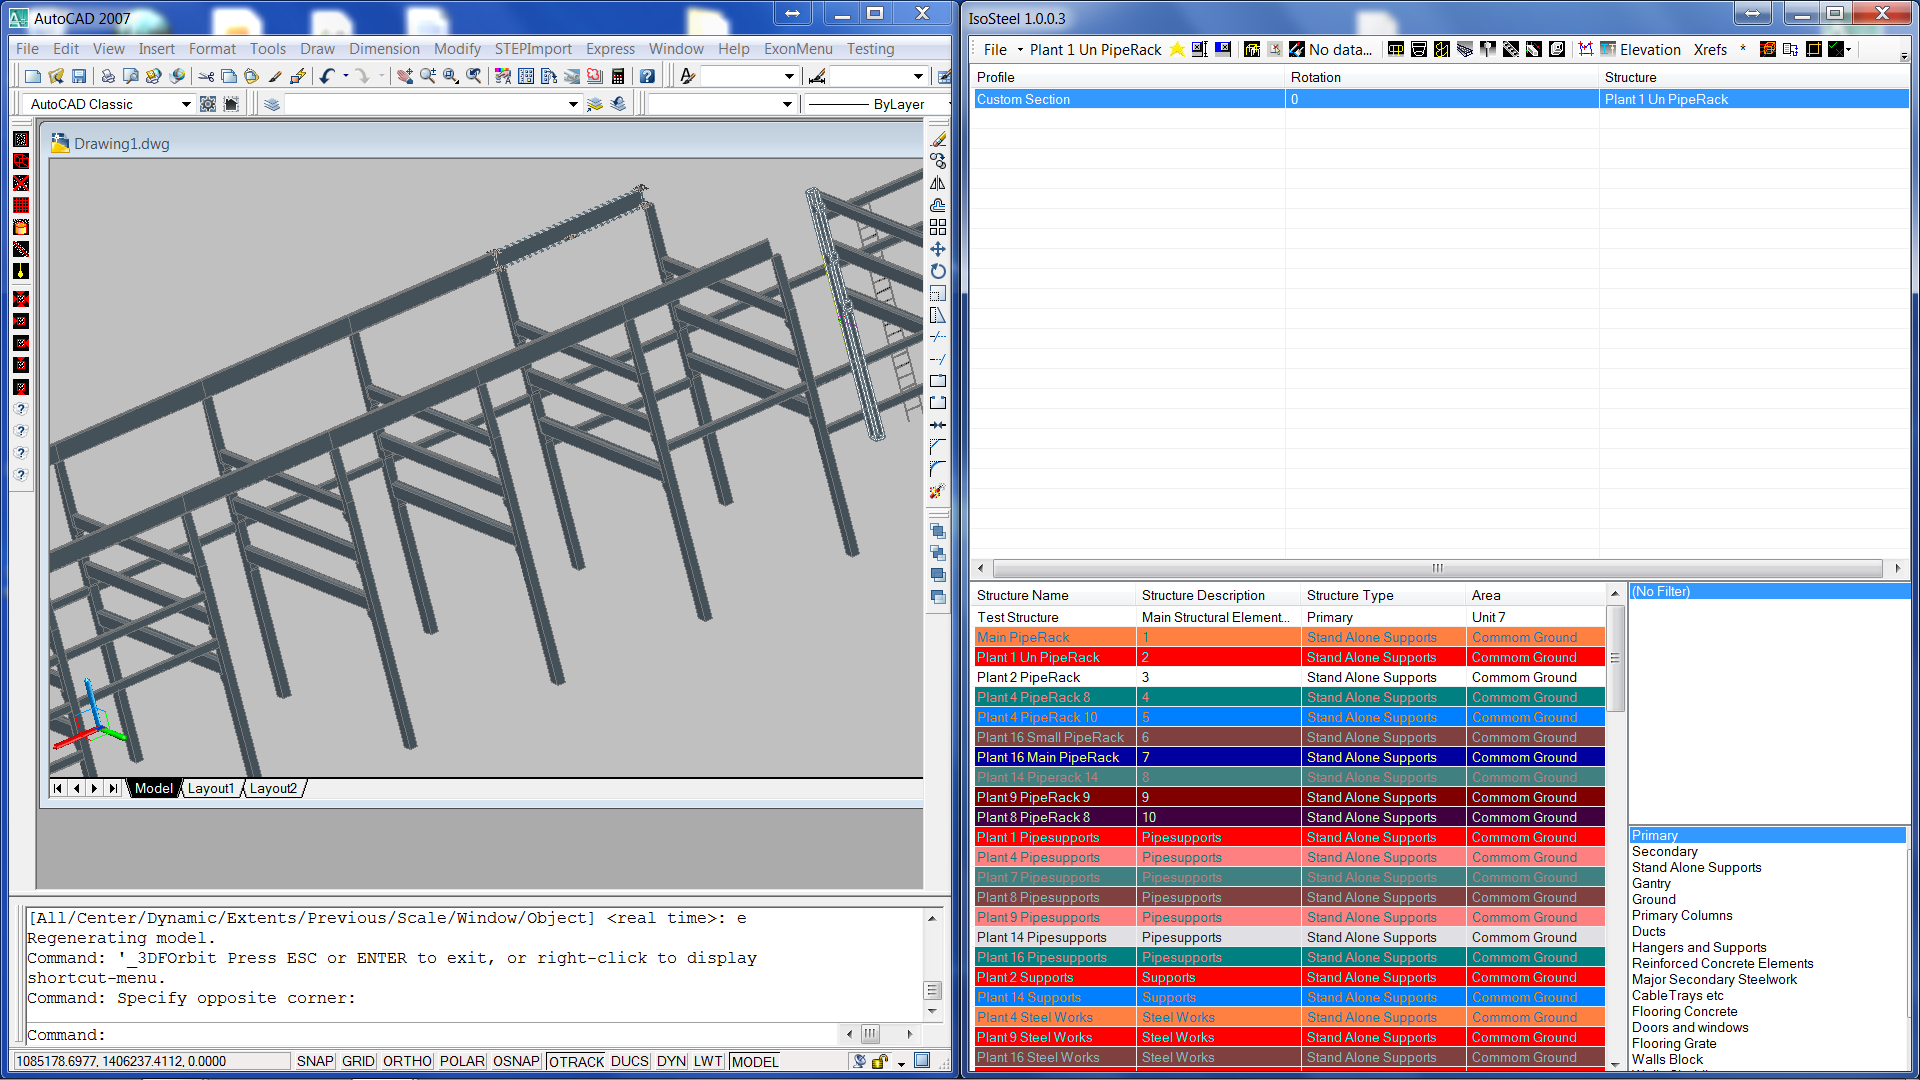Toggle DYN input in status bar
The image size is (1920, 1080).
click(671, 1061)
